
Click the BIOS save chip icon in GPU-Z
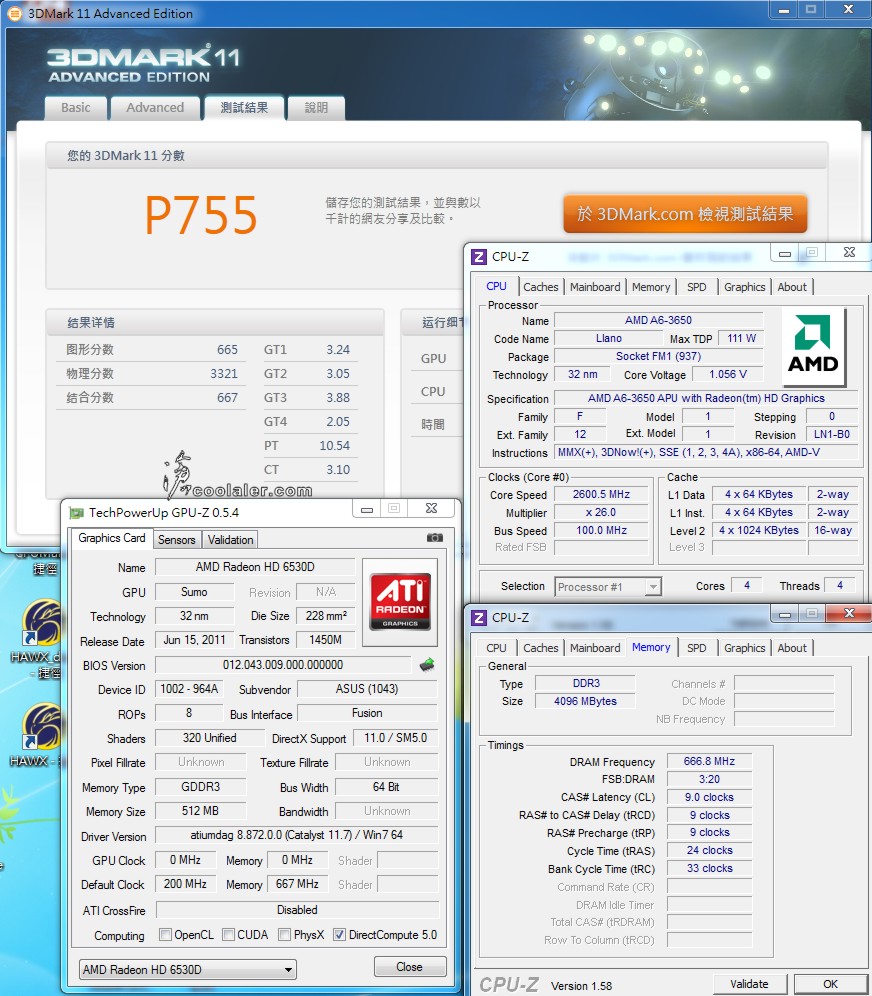[427, 665]
